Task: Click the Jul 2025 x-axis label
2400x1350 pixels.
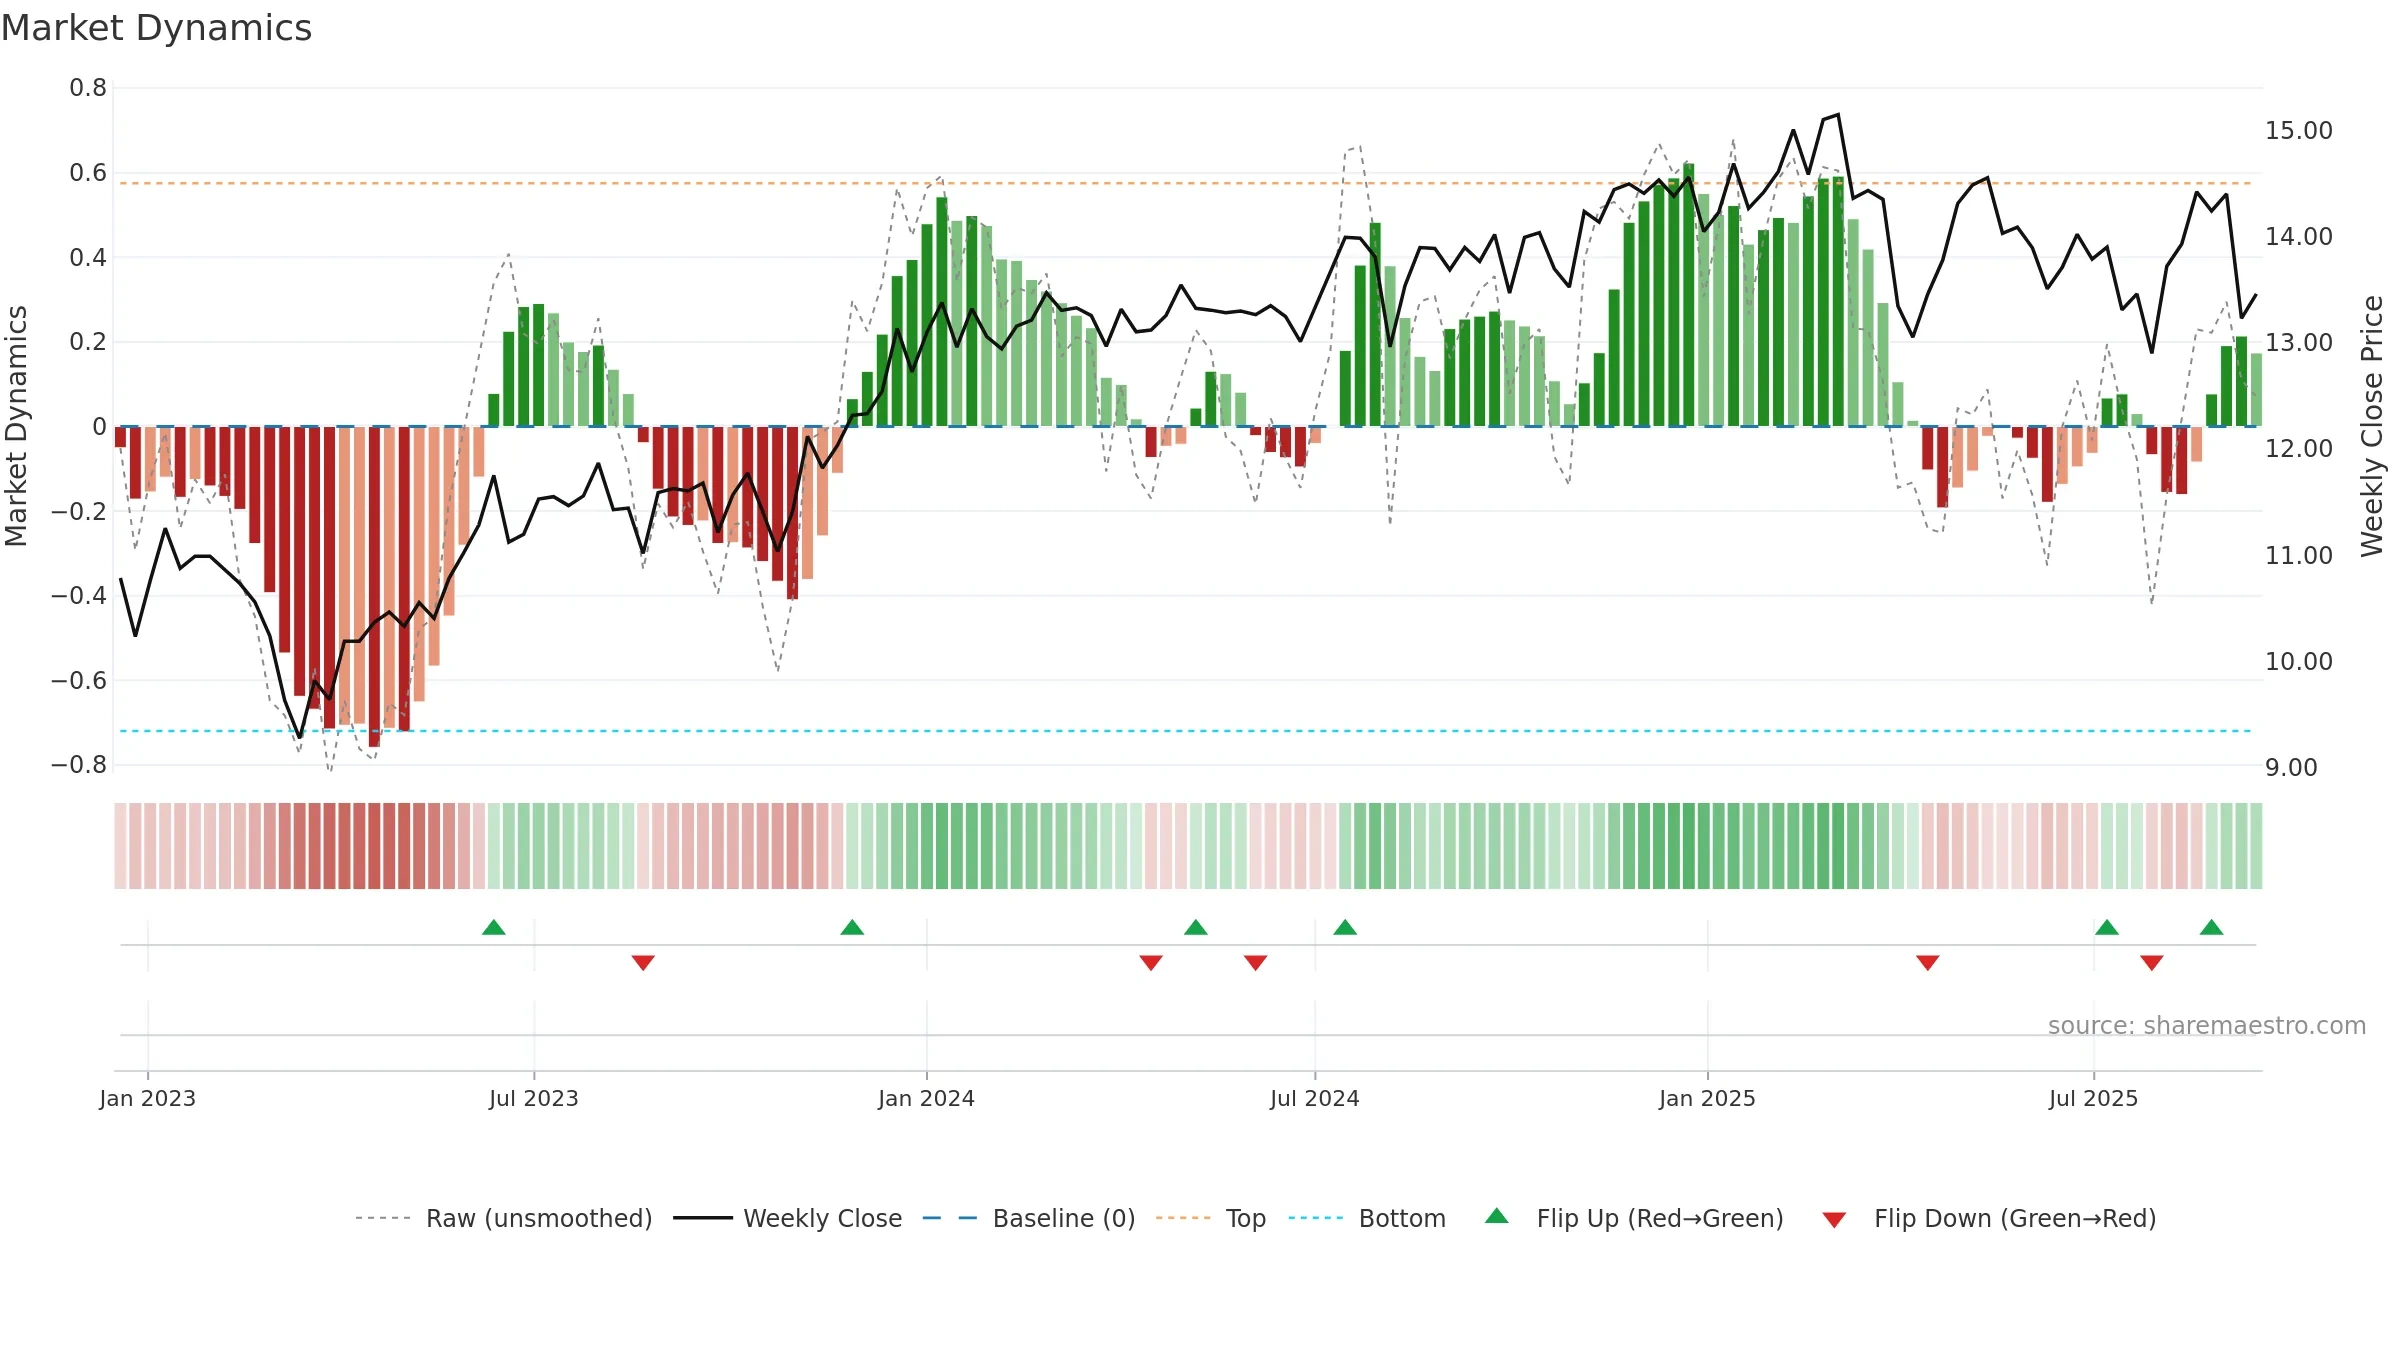Action: coord(2094,1098)
